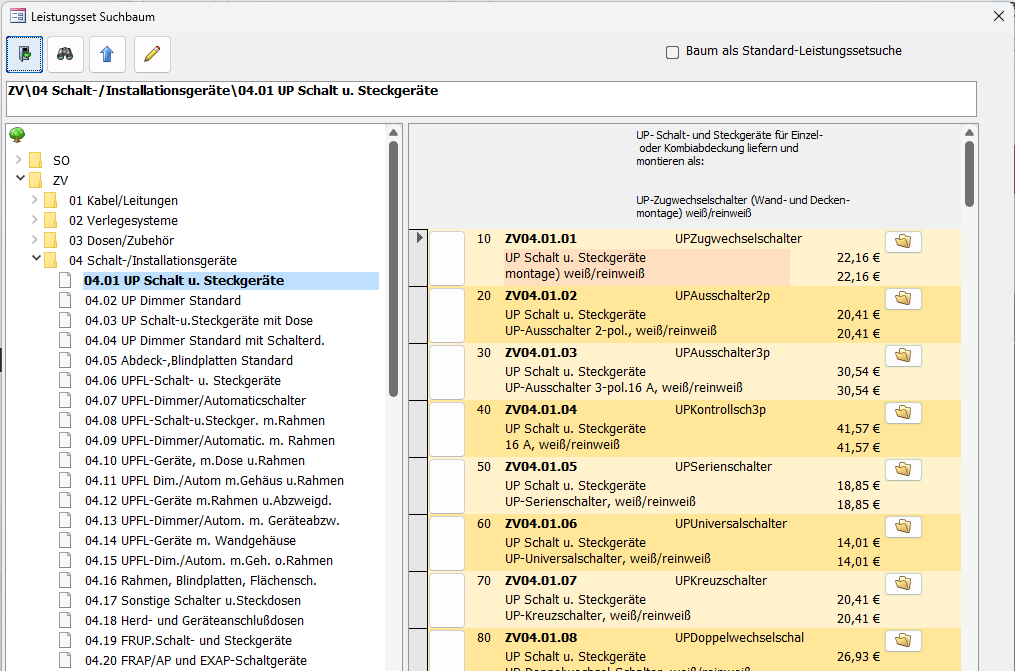Select 04.02 UP Dimmer Standard entry

[162, 301]
